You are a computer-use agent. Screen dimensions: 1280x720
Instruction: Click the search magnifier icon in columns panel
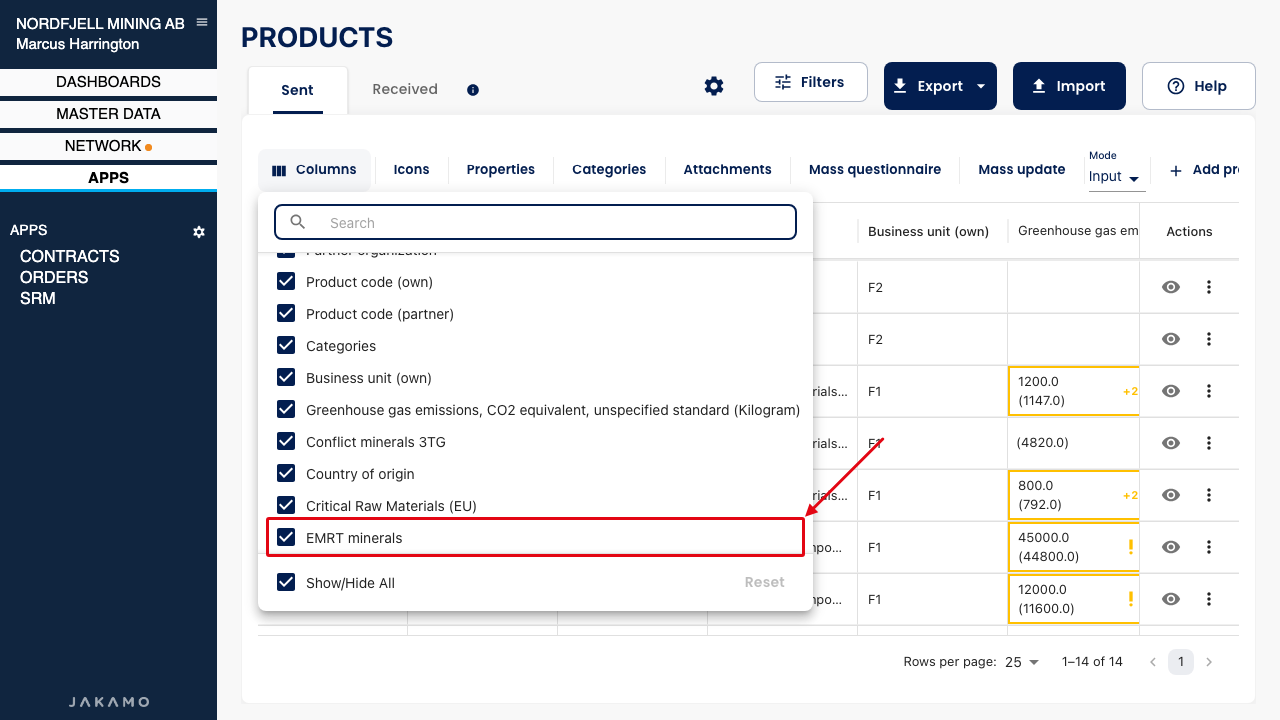297,222
